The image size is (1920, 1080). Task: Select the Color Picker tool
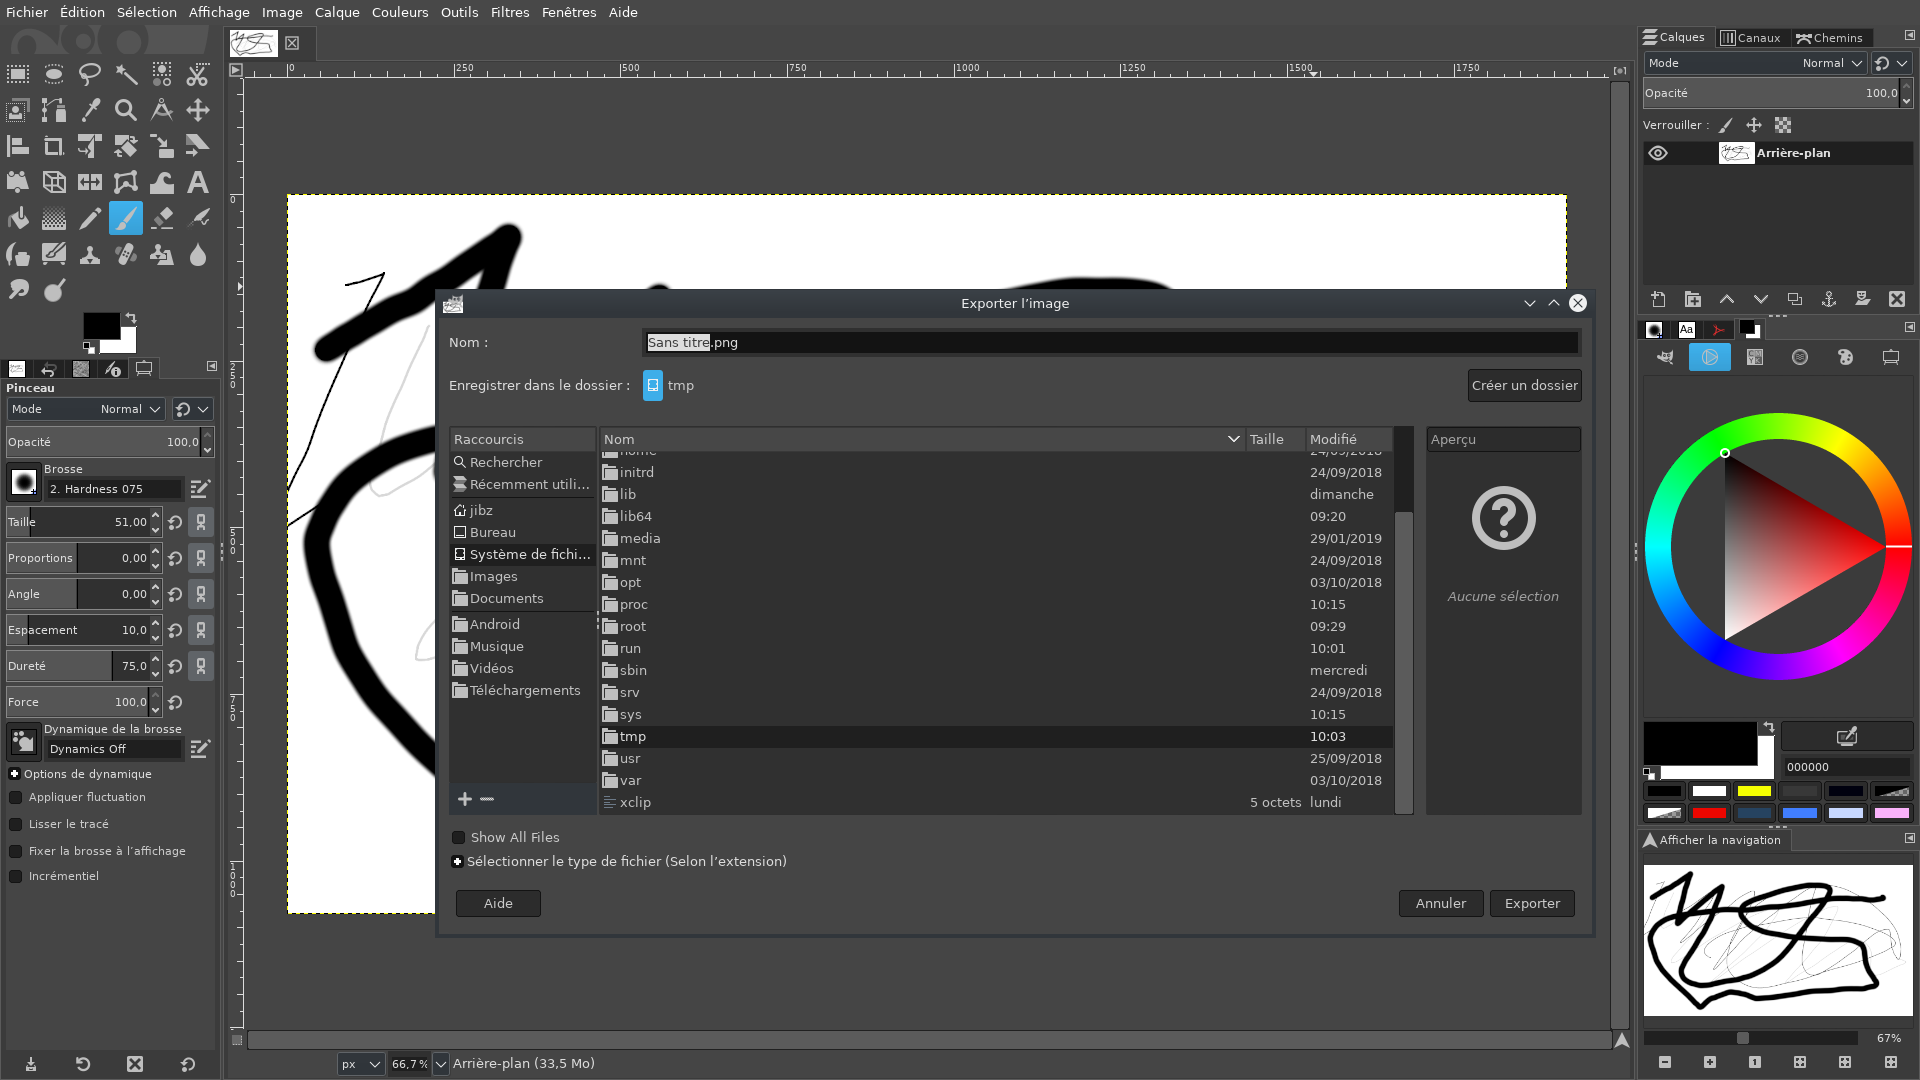pyautogui.click(x=90, y=110)
